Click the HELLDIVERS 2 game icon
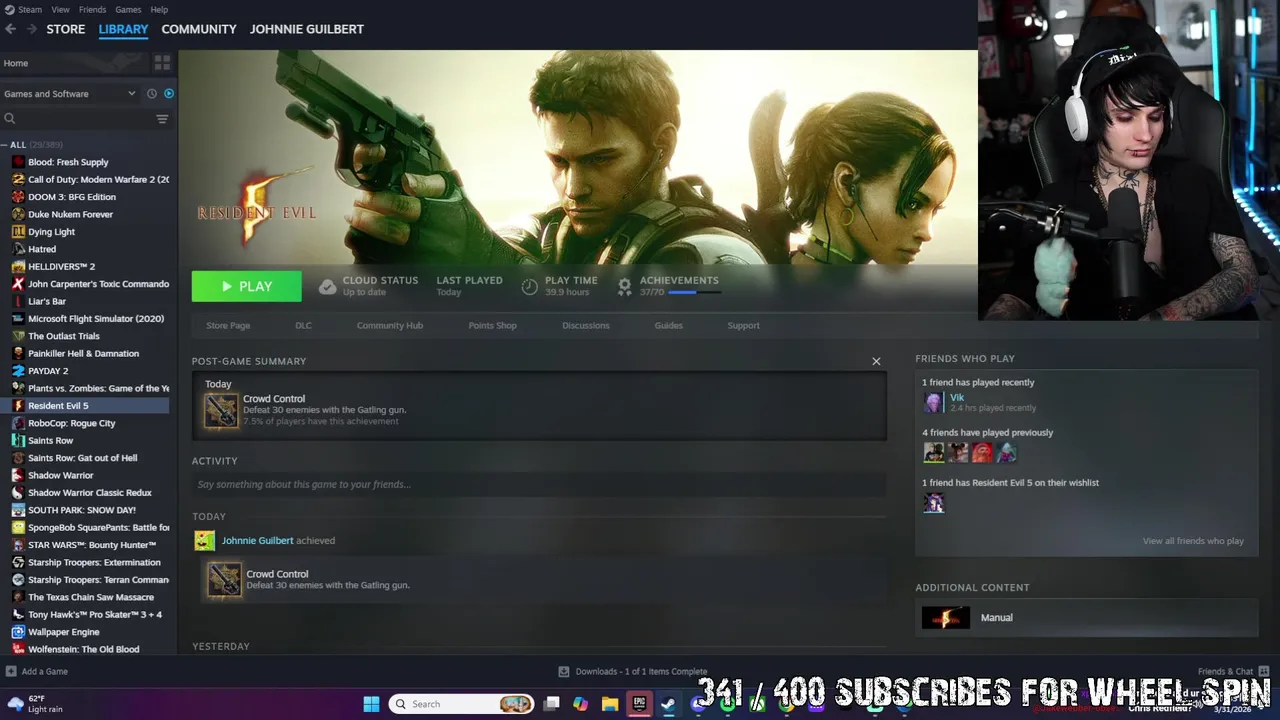This screenshot has height=720, width=1280. click(18, 266)
